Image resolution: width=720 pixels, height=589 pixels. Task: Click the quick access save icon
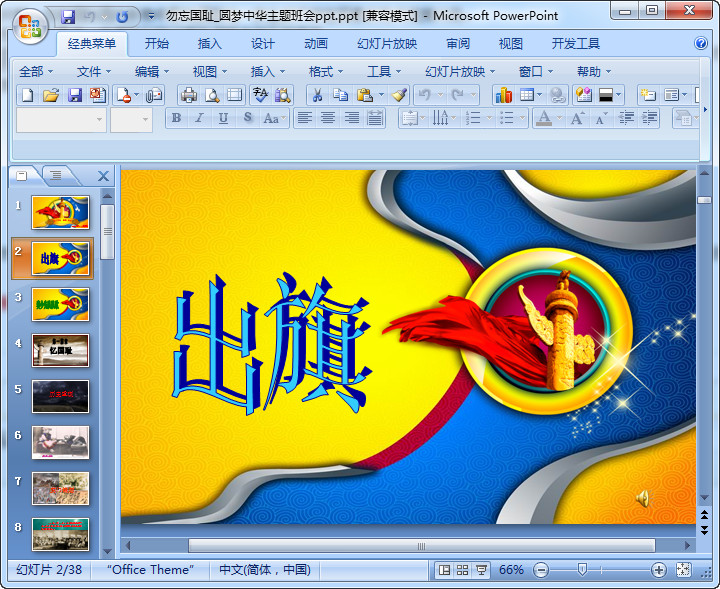pyautogui.click(x=68, y=17)
